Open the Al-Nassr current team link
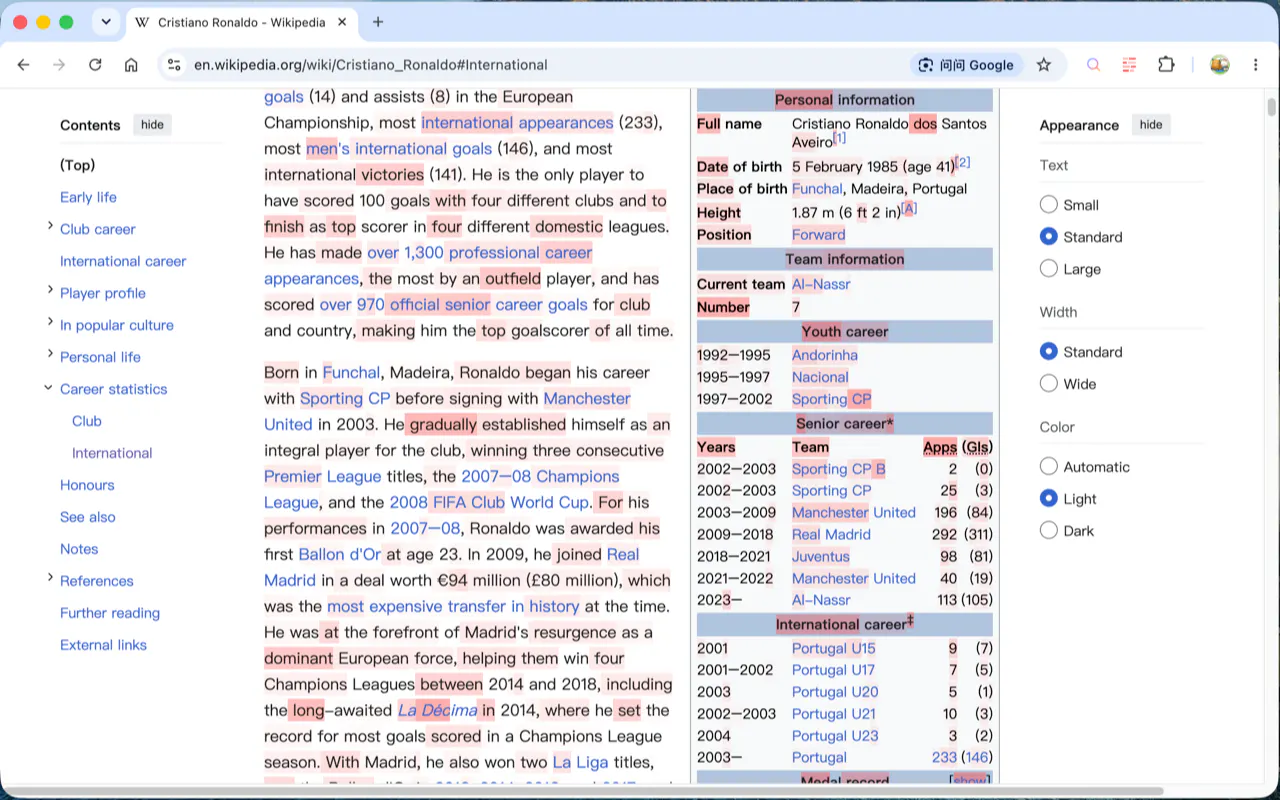The image size is (1280, 800). pos(821,284)
